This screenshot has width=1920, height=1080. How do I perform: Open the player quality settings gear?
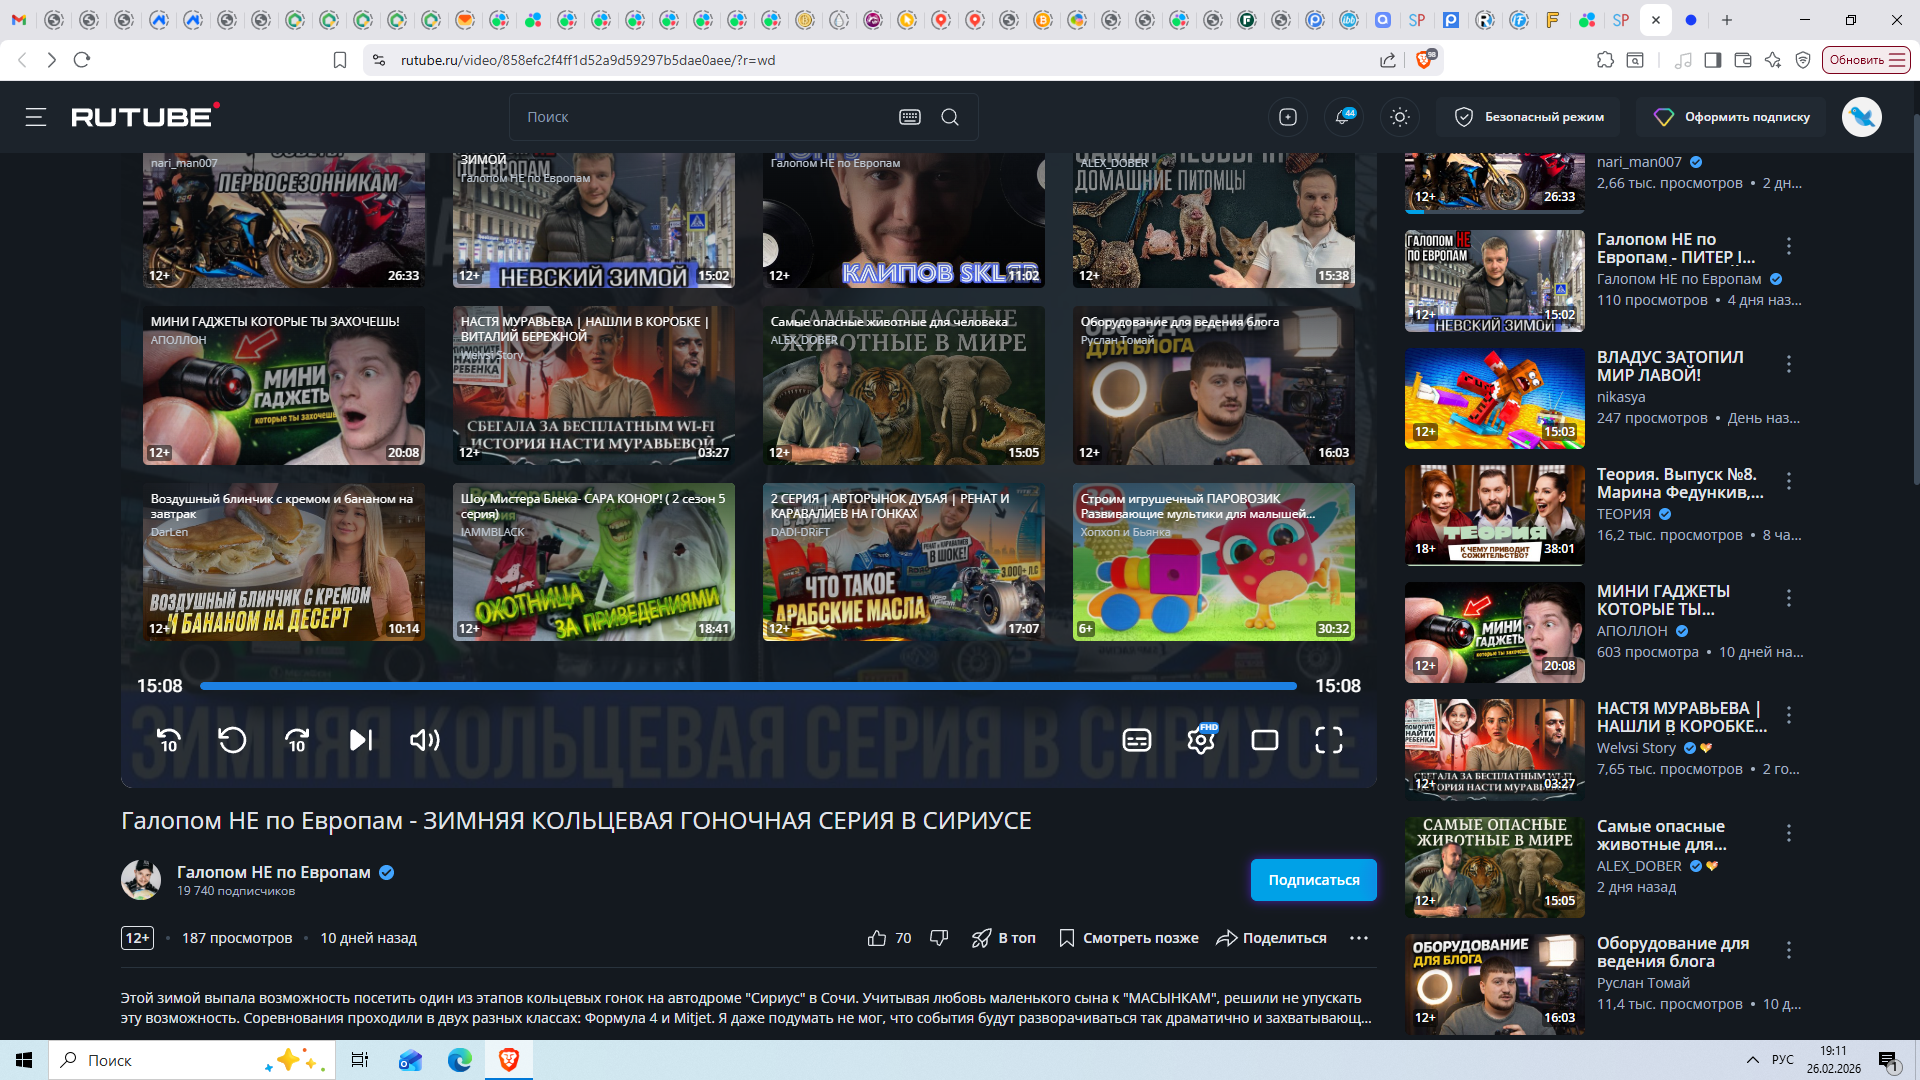coord(1200,740)
